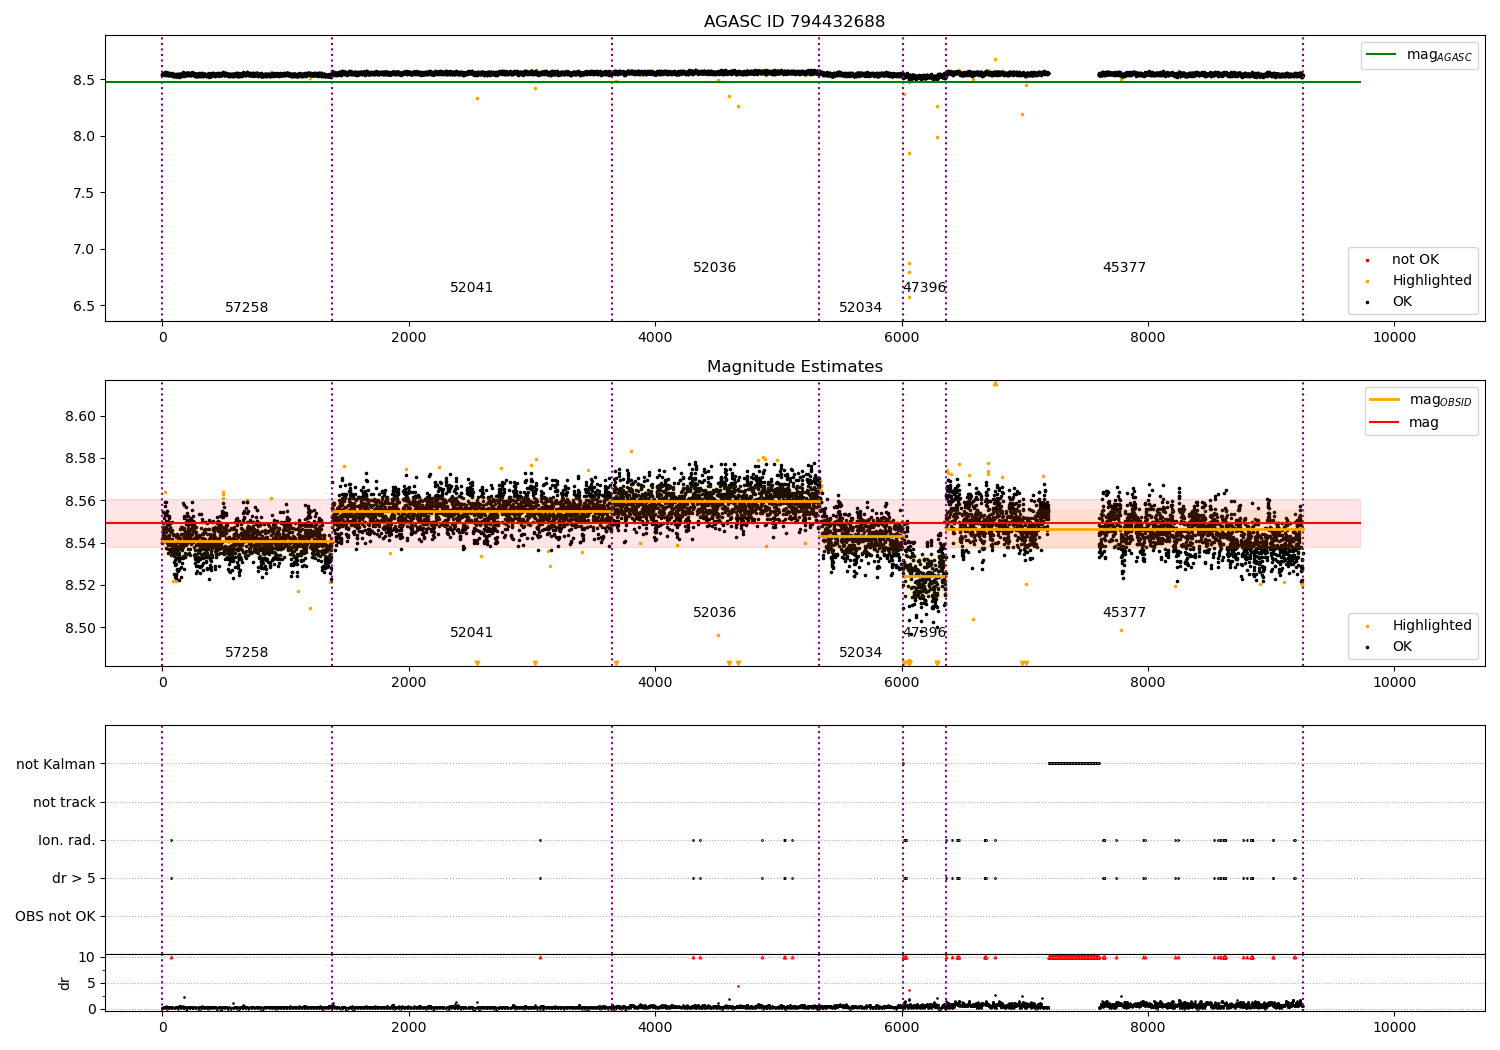Click obsid label 45377 in top panel

click(x=1124, y=268)
